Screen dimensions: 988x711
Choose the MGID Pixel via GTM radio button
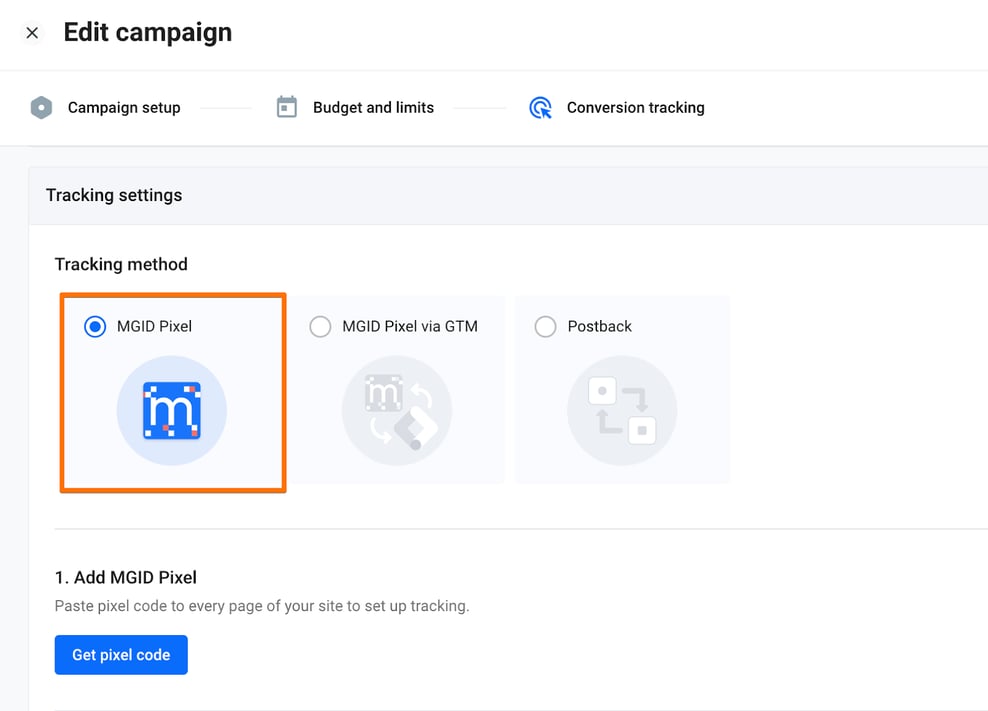pos(320,326)
